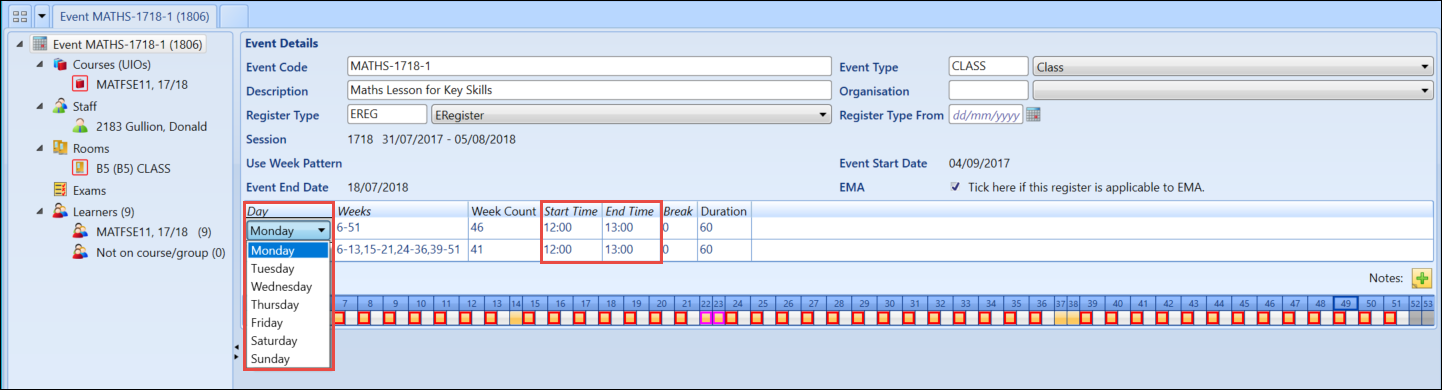The image size is (1442, 390).
Task: Collapse the Learners (9) tree node
Action: pyautogui.click(x=39, y=211)
